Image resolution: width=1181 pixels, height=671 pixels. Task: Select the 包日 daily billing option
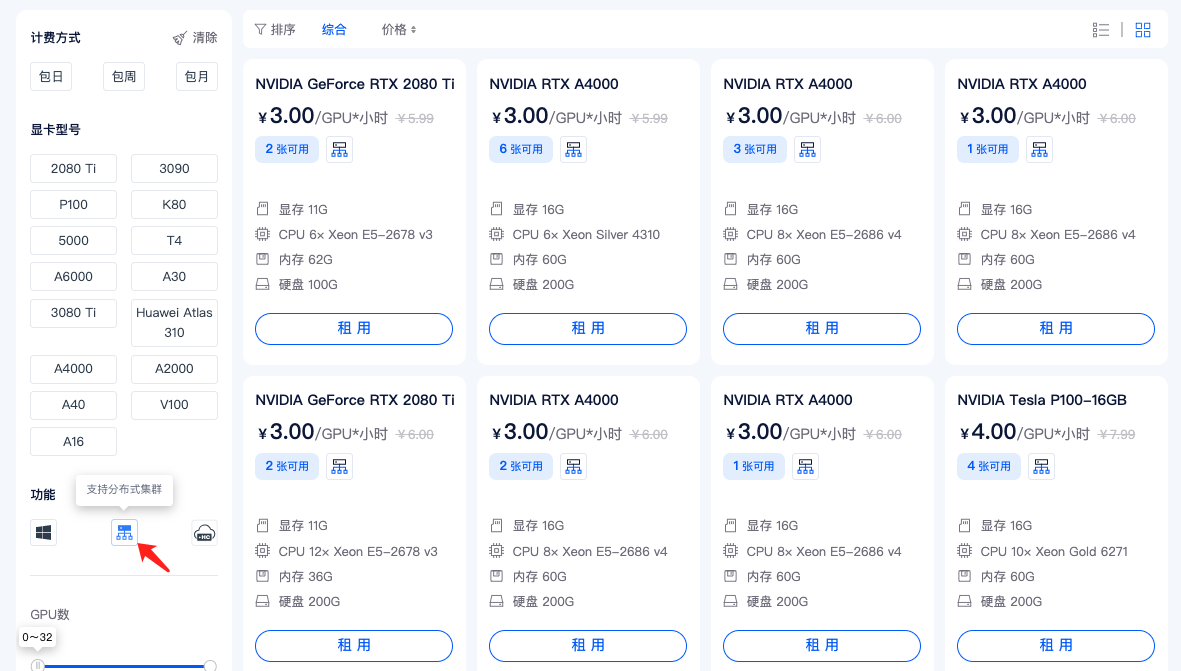point(51,76)
